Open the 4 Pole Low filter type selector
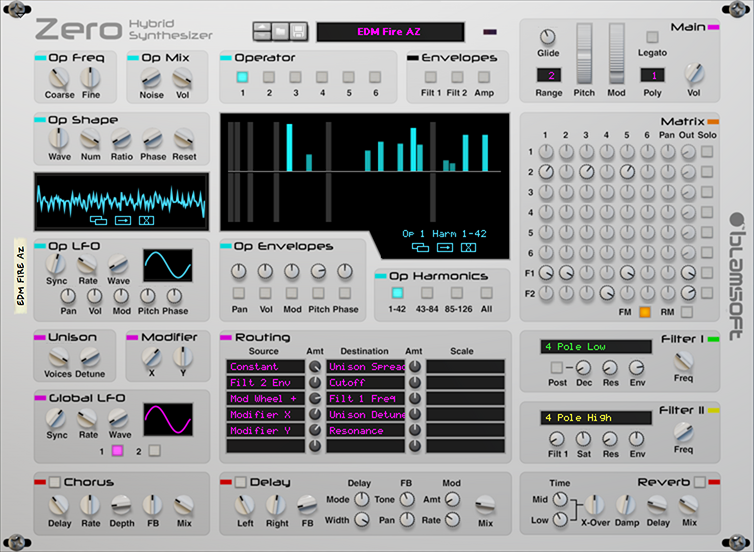This screenshot has width=754, height=552. [596, 347]
